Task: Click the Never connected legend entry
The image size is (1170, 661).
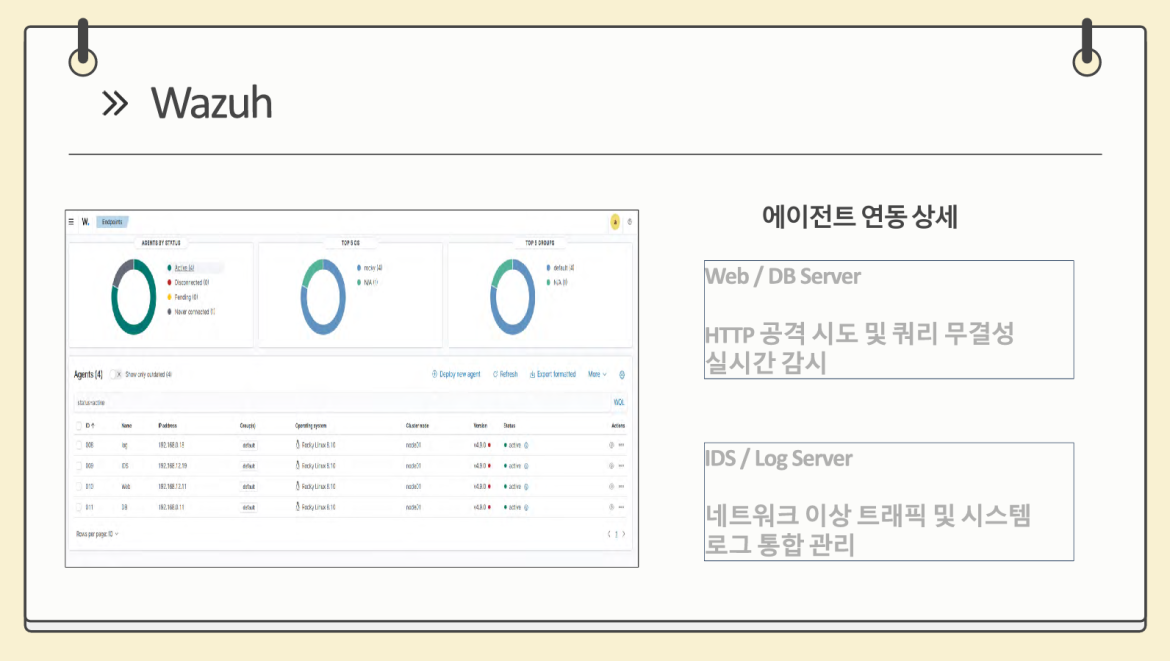Action: [x=192, y=312]
